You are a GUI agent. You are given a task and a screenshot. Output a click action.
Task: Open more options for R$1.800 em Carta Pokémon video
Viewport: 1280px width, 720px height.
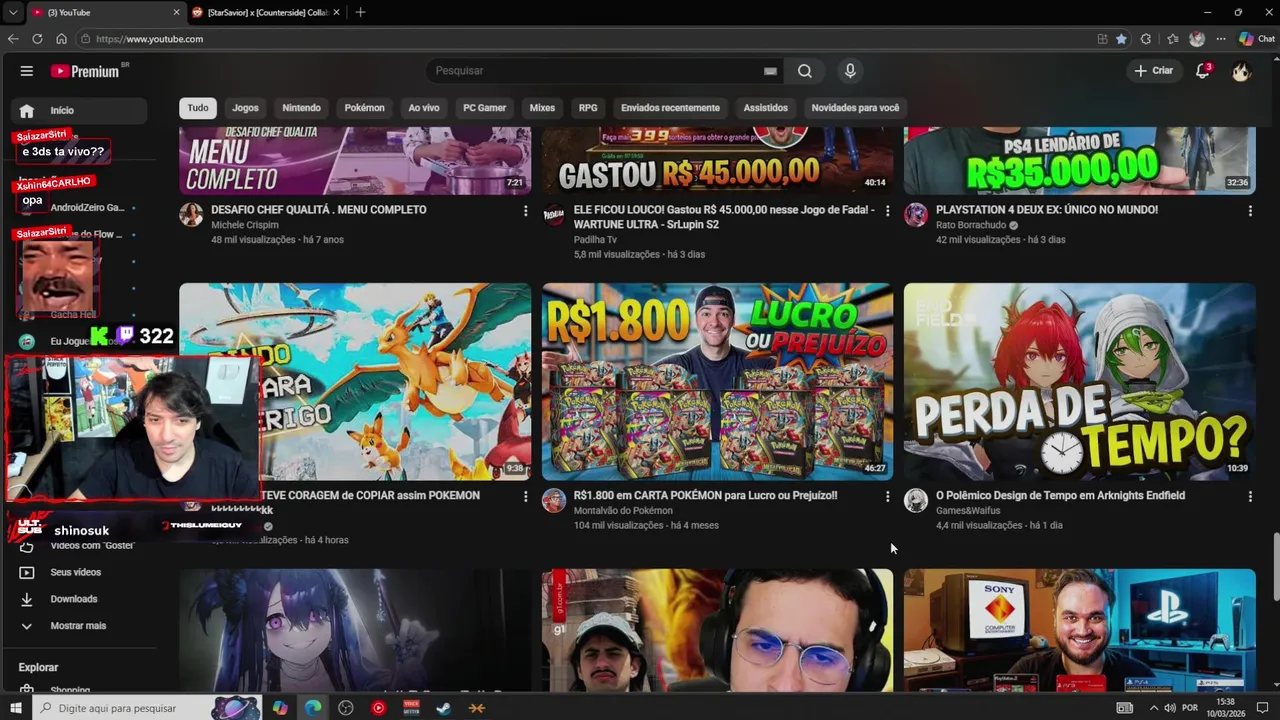click(x=887, y=497)
